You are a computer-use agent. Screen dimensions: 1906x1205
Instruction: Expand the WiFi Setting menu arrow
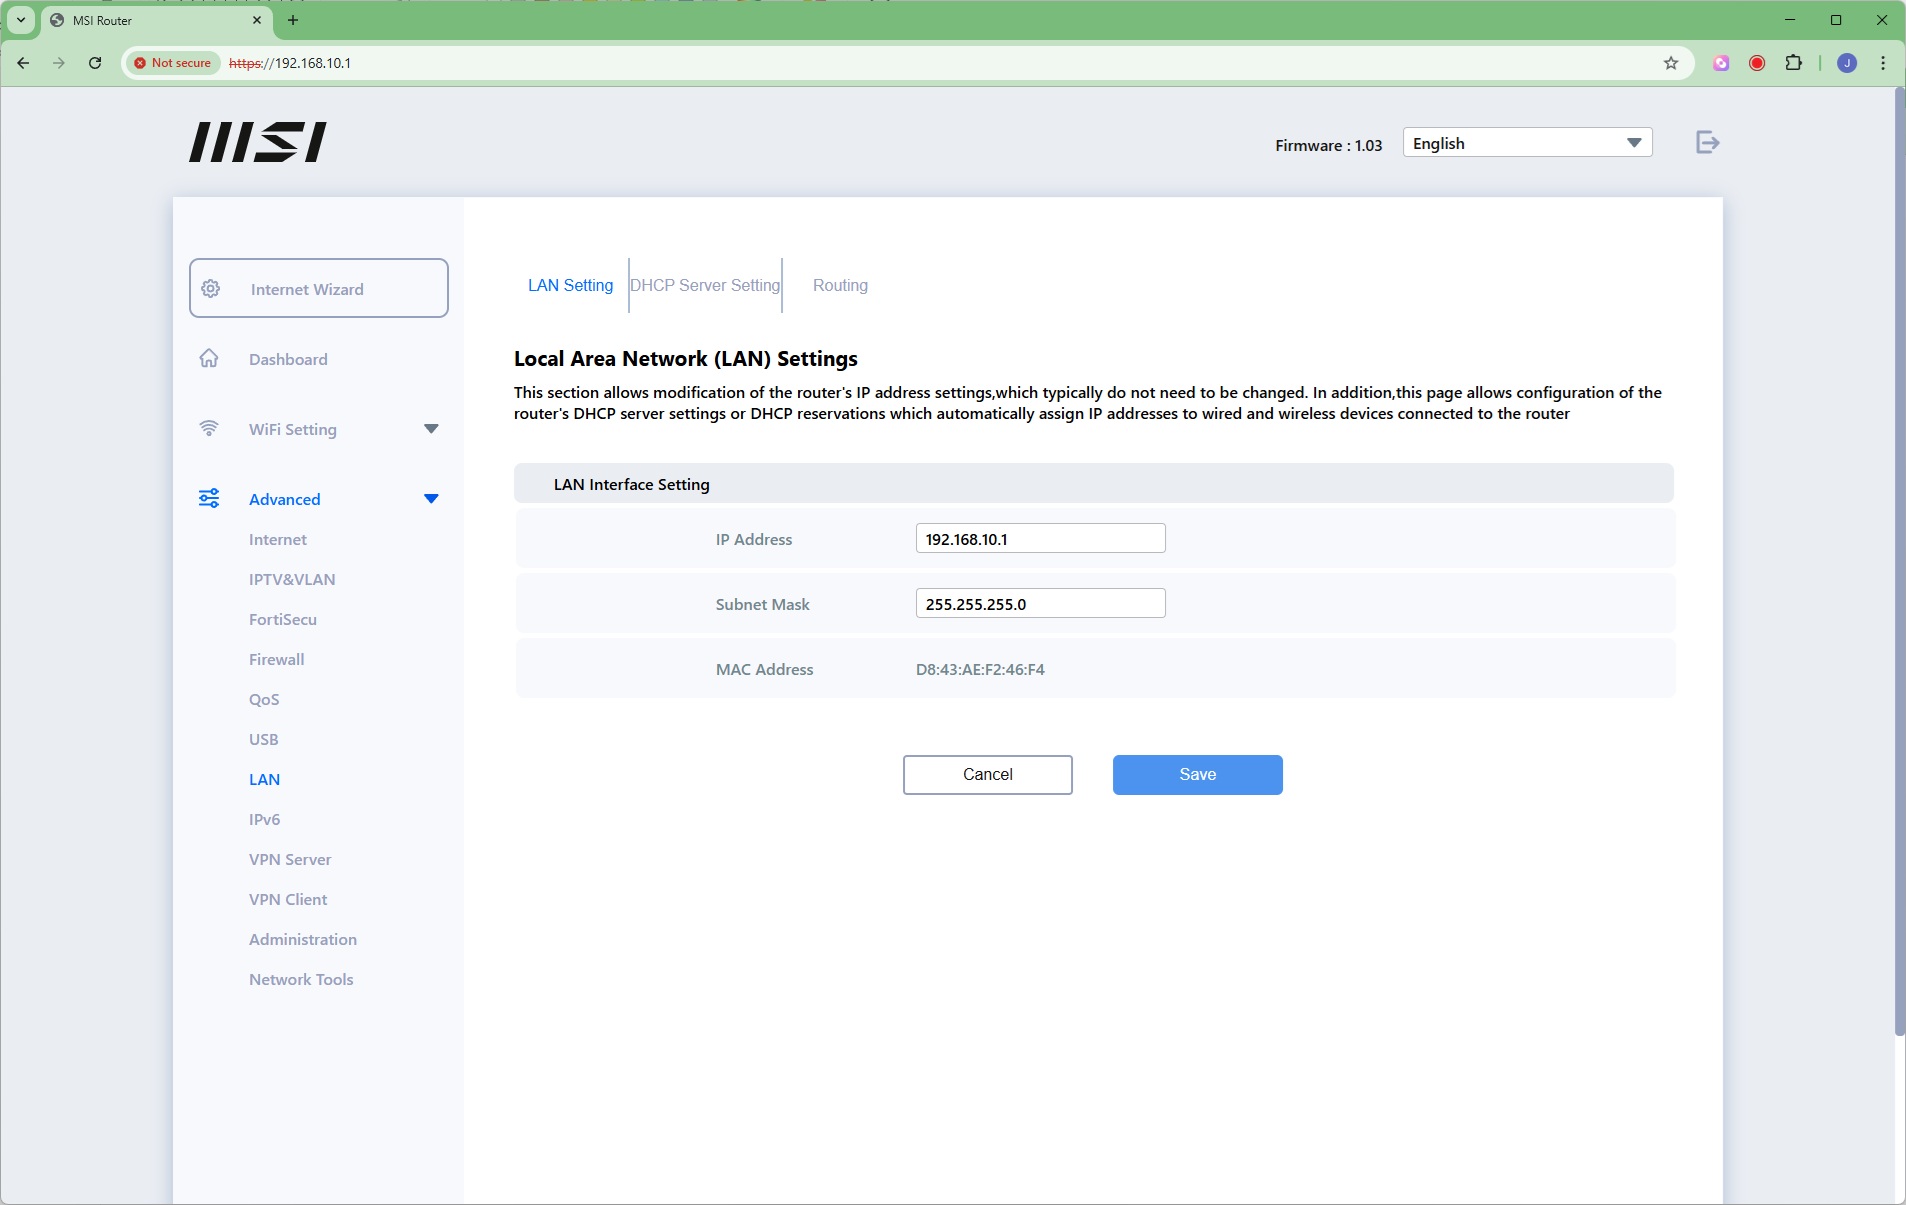[431, 429]
